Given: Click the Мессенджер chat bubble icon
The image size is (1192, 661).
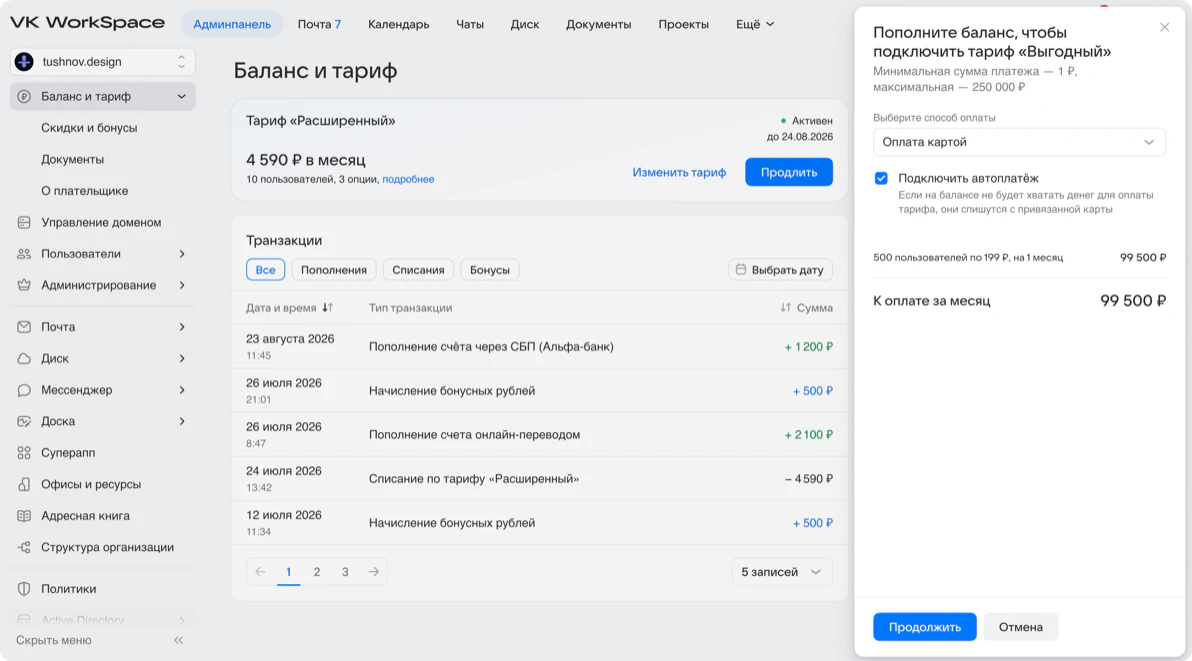Looking at the screenshot, I should coord(24,390).
